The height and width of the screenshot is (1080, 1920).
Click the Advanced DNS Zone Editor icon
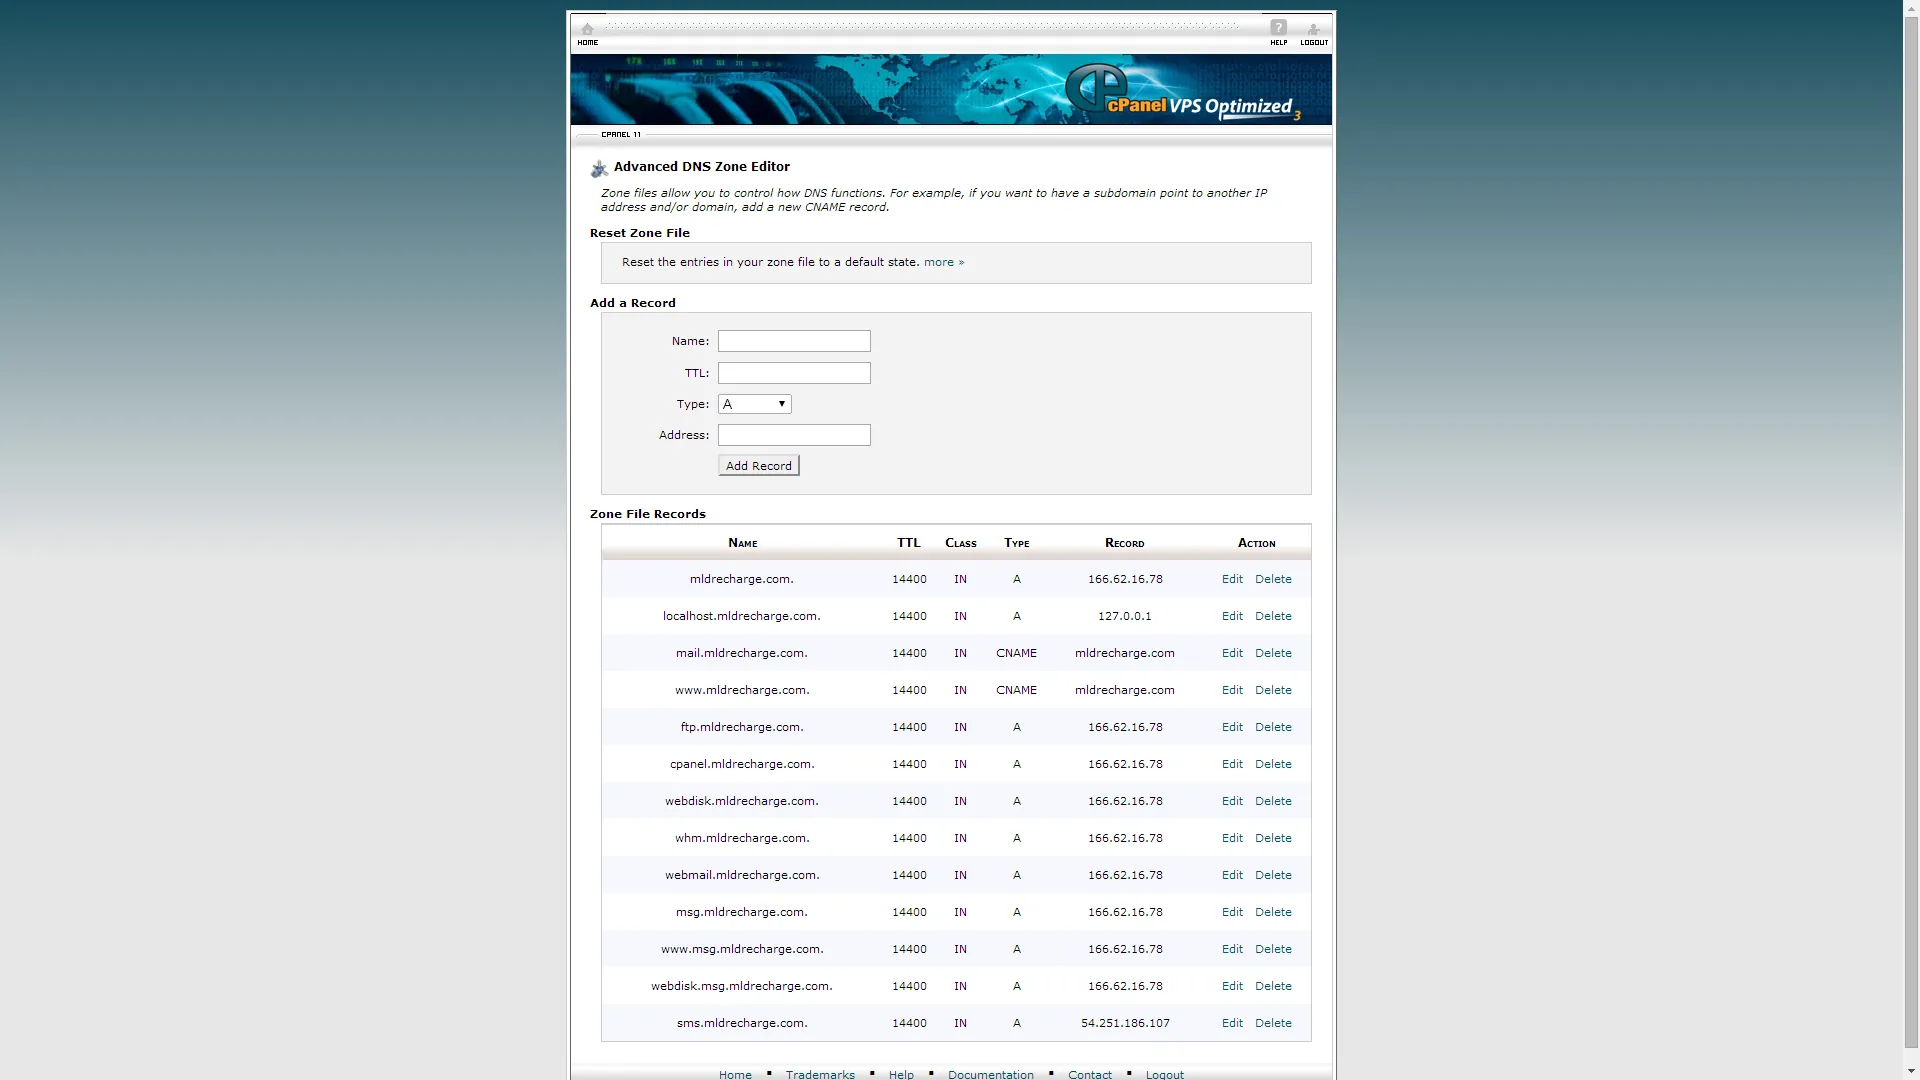pyautogui.click(x=599, y=168)
